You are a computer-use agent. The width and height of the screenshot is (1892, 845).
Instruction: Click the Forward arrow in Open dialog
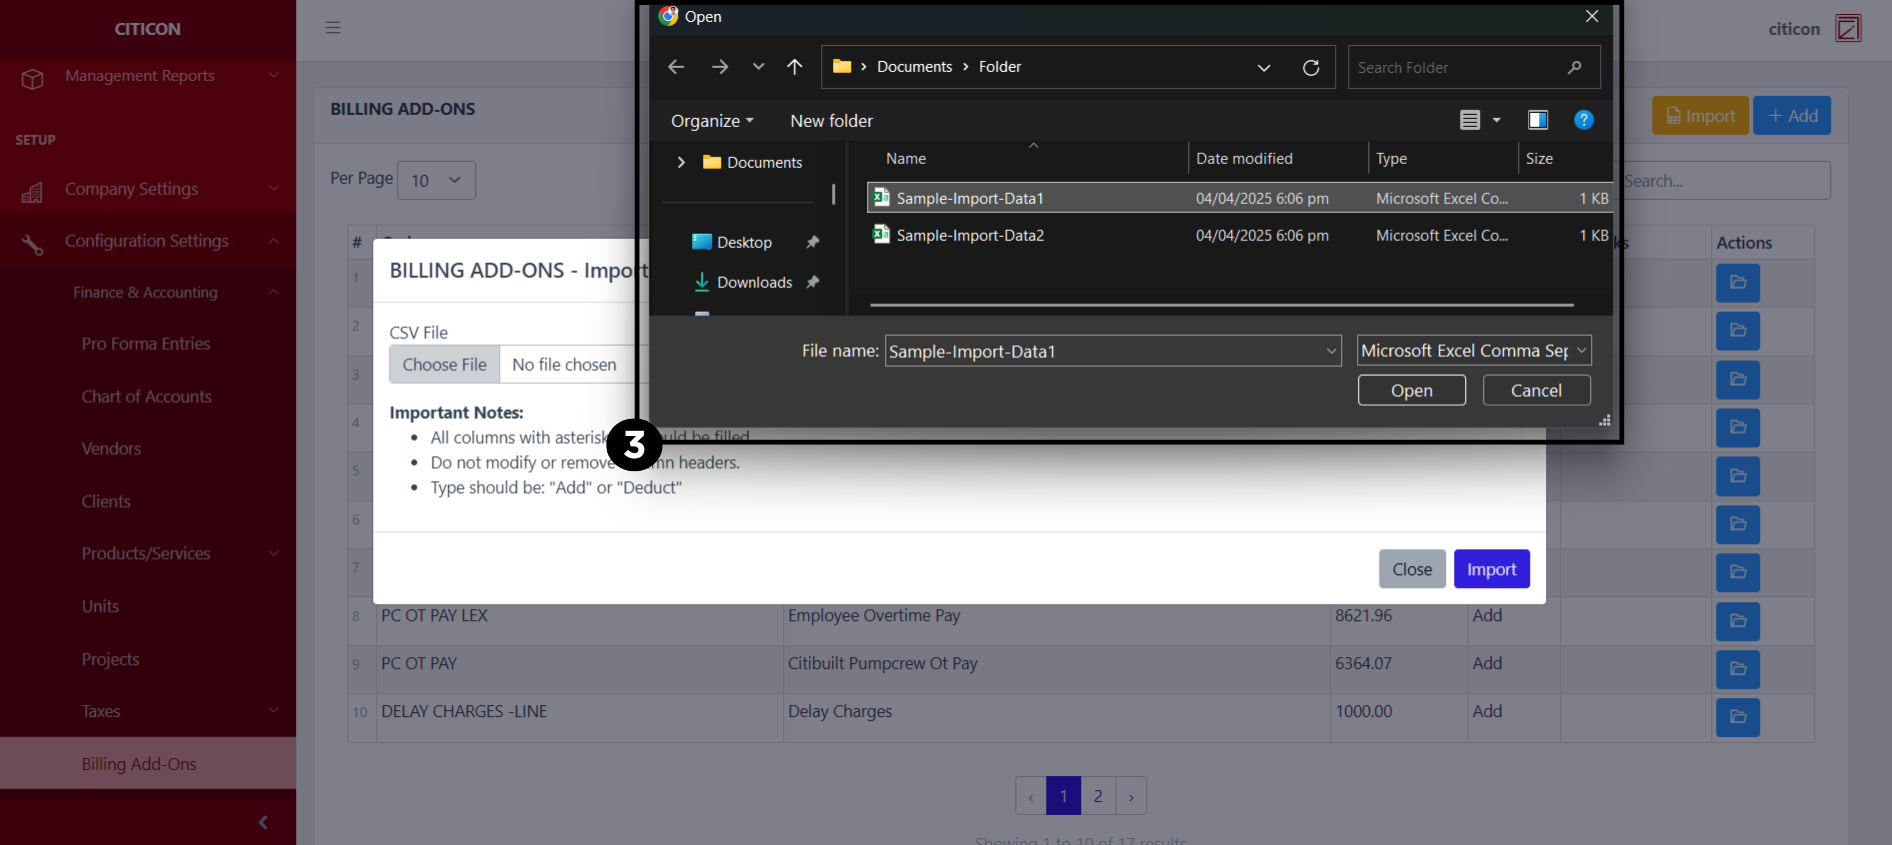pos(720,67)
